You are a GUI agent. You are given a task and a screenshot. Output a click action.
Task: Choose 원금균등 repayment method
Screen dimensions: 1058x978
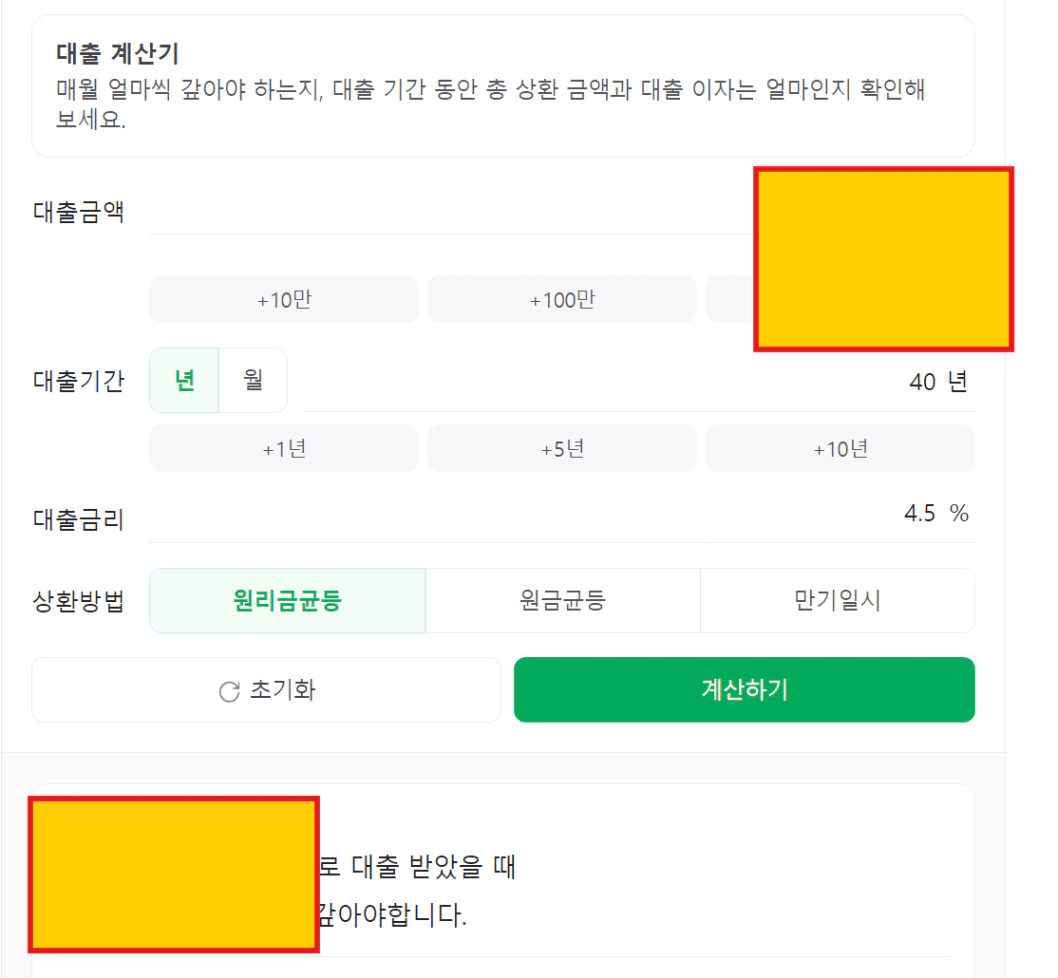[x=563, y=600]
